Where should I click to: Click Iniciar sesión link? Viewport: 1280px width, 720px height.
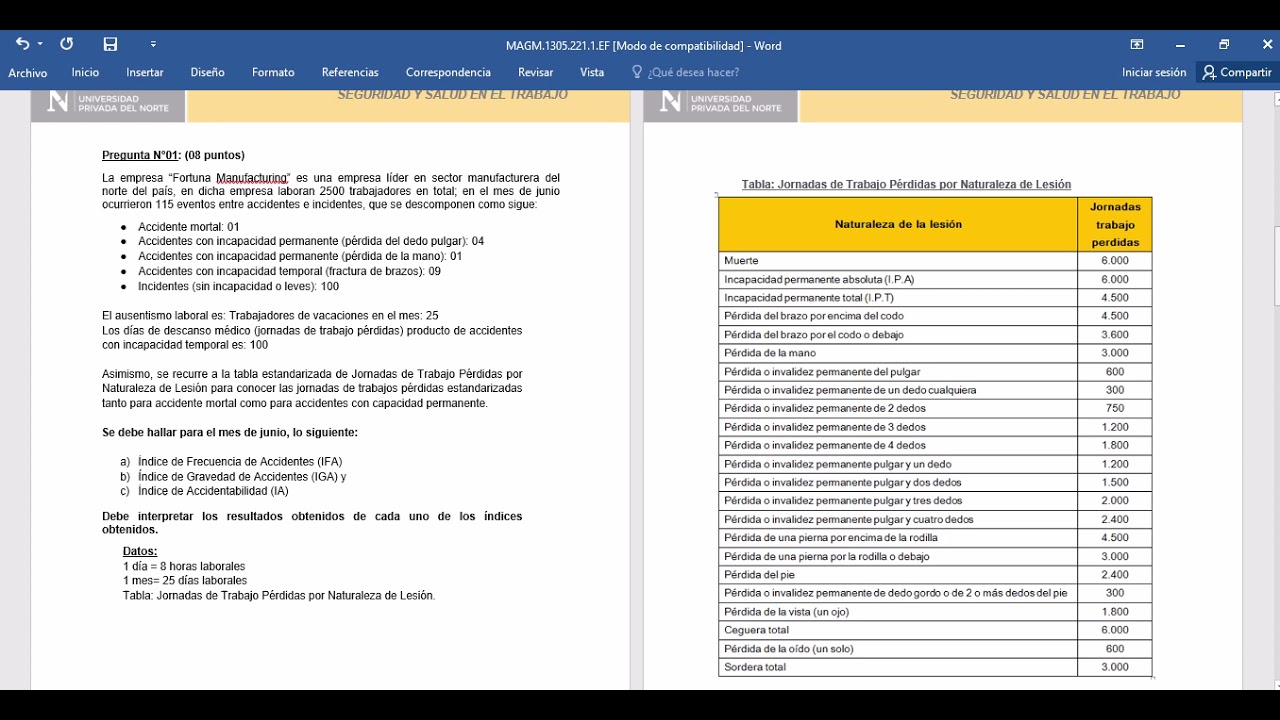(1154, 72)
